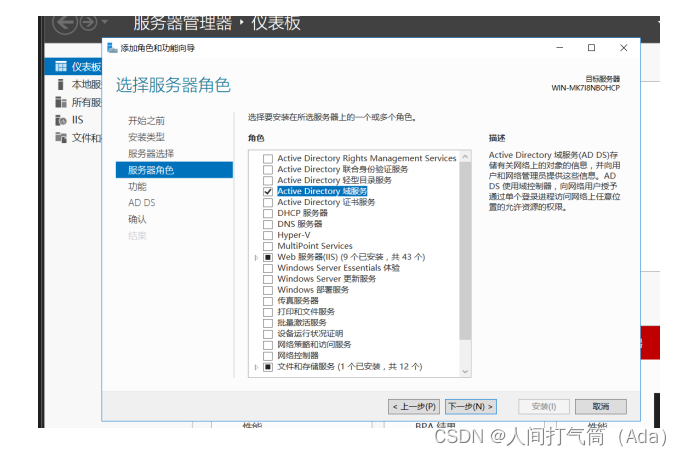682x456 pixels.
Task: Click the all servers icon in the sidebar
Action: [x=60, y=102]
